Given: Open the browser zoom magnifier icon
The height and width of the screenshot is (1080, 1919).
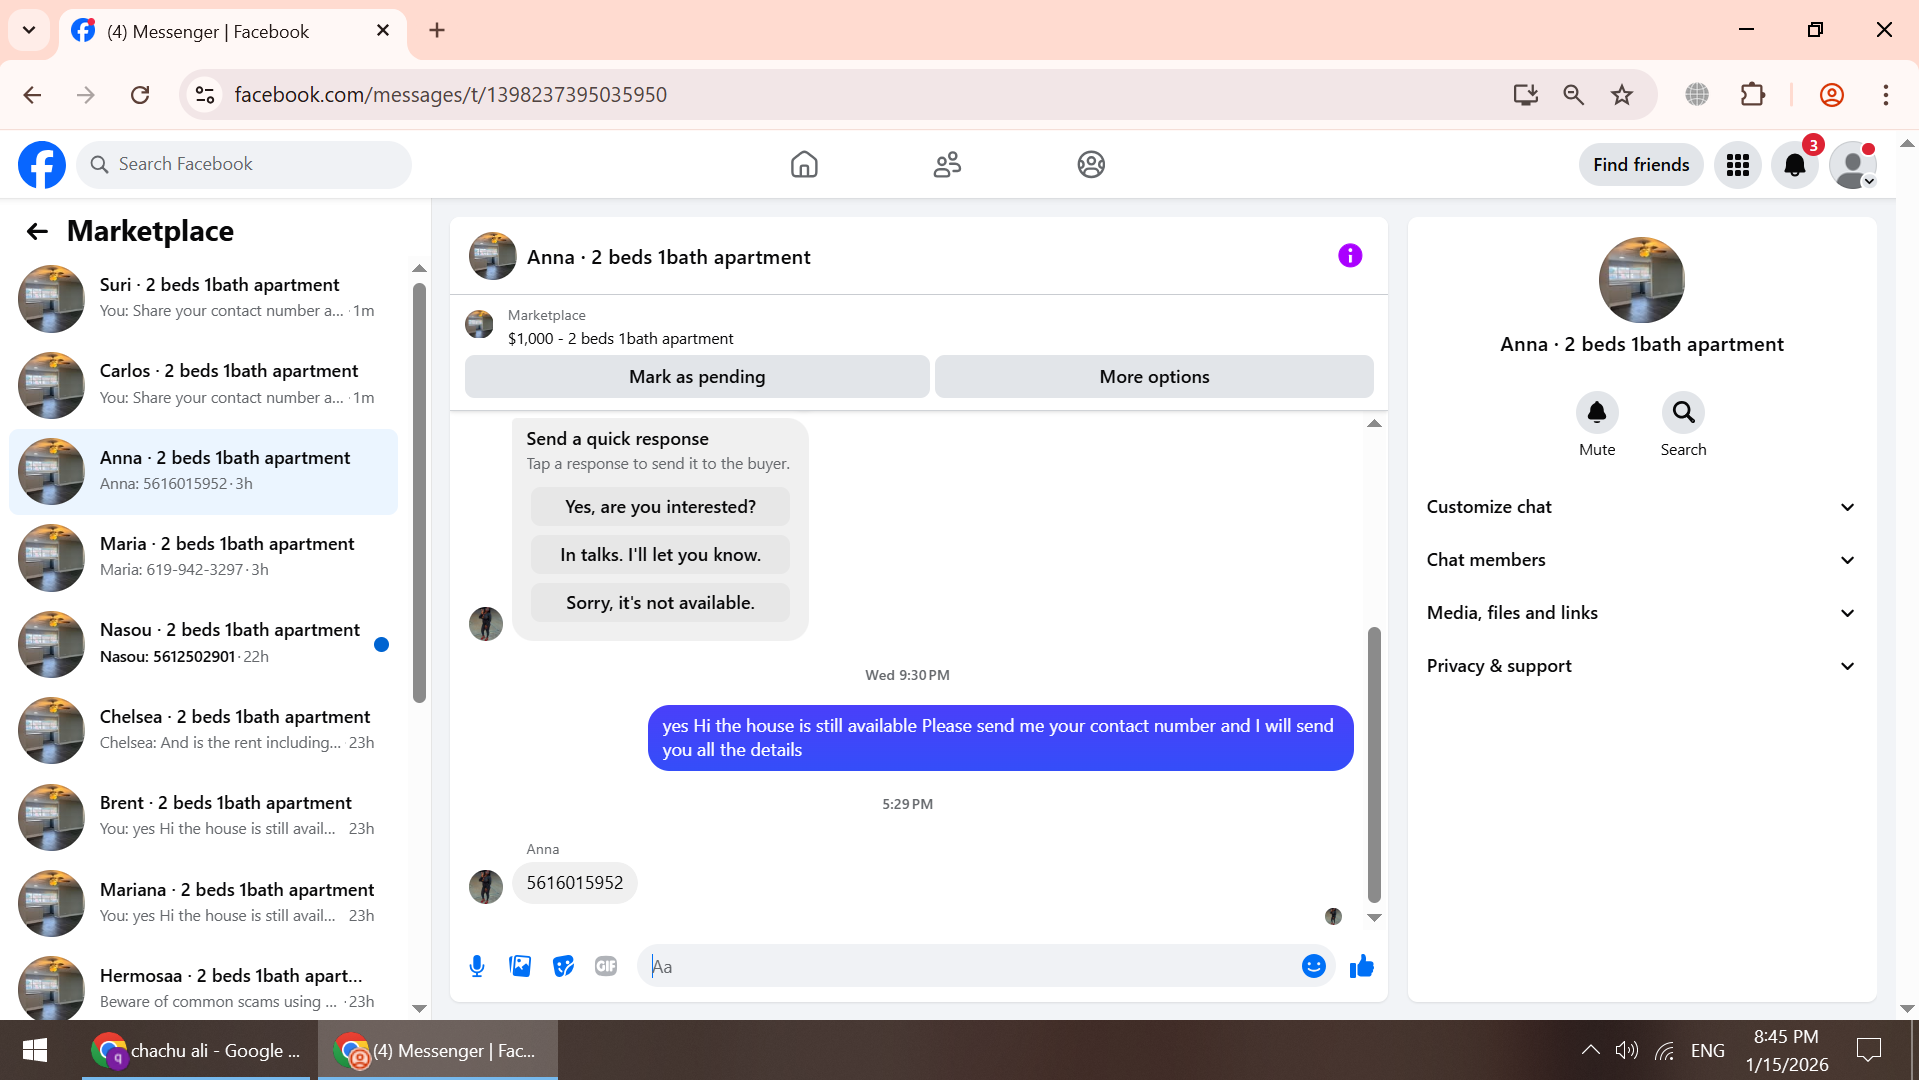Looking at the screenshot, I should click(x=1573, y=95).
